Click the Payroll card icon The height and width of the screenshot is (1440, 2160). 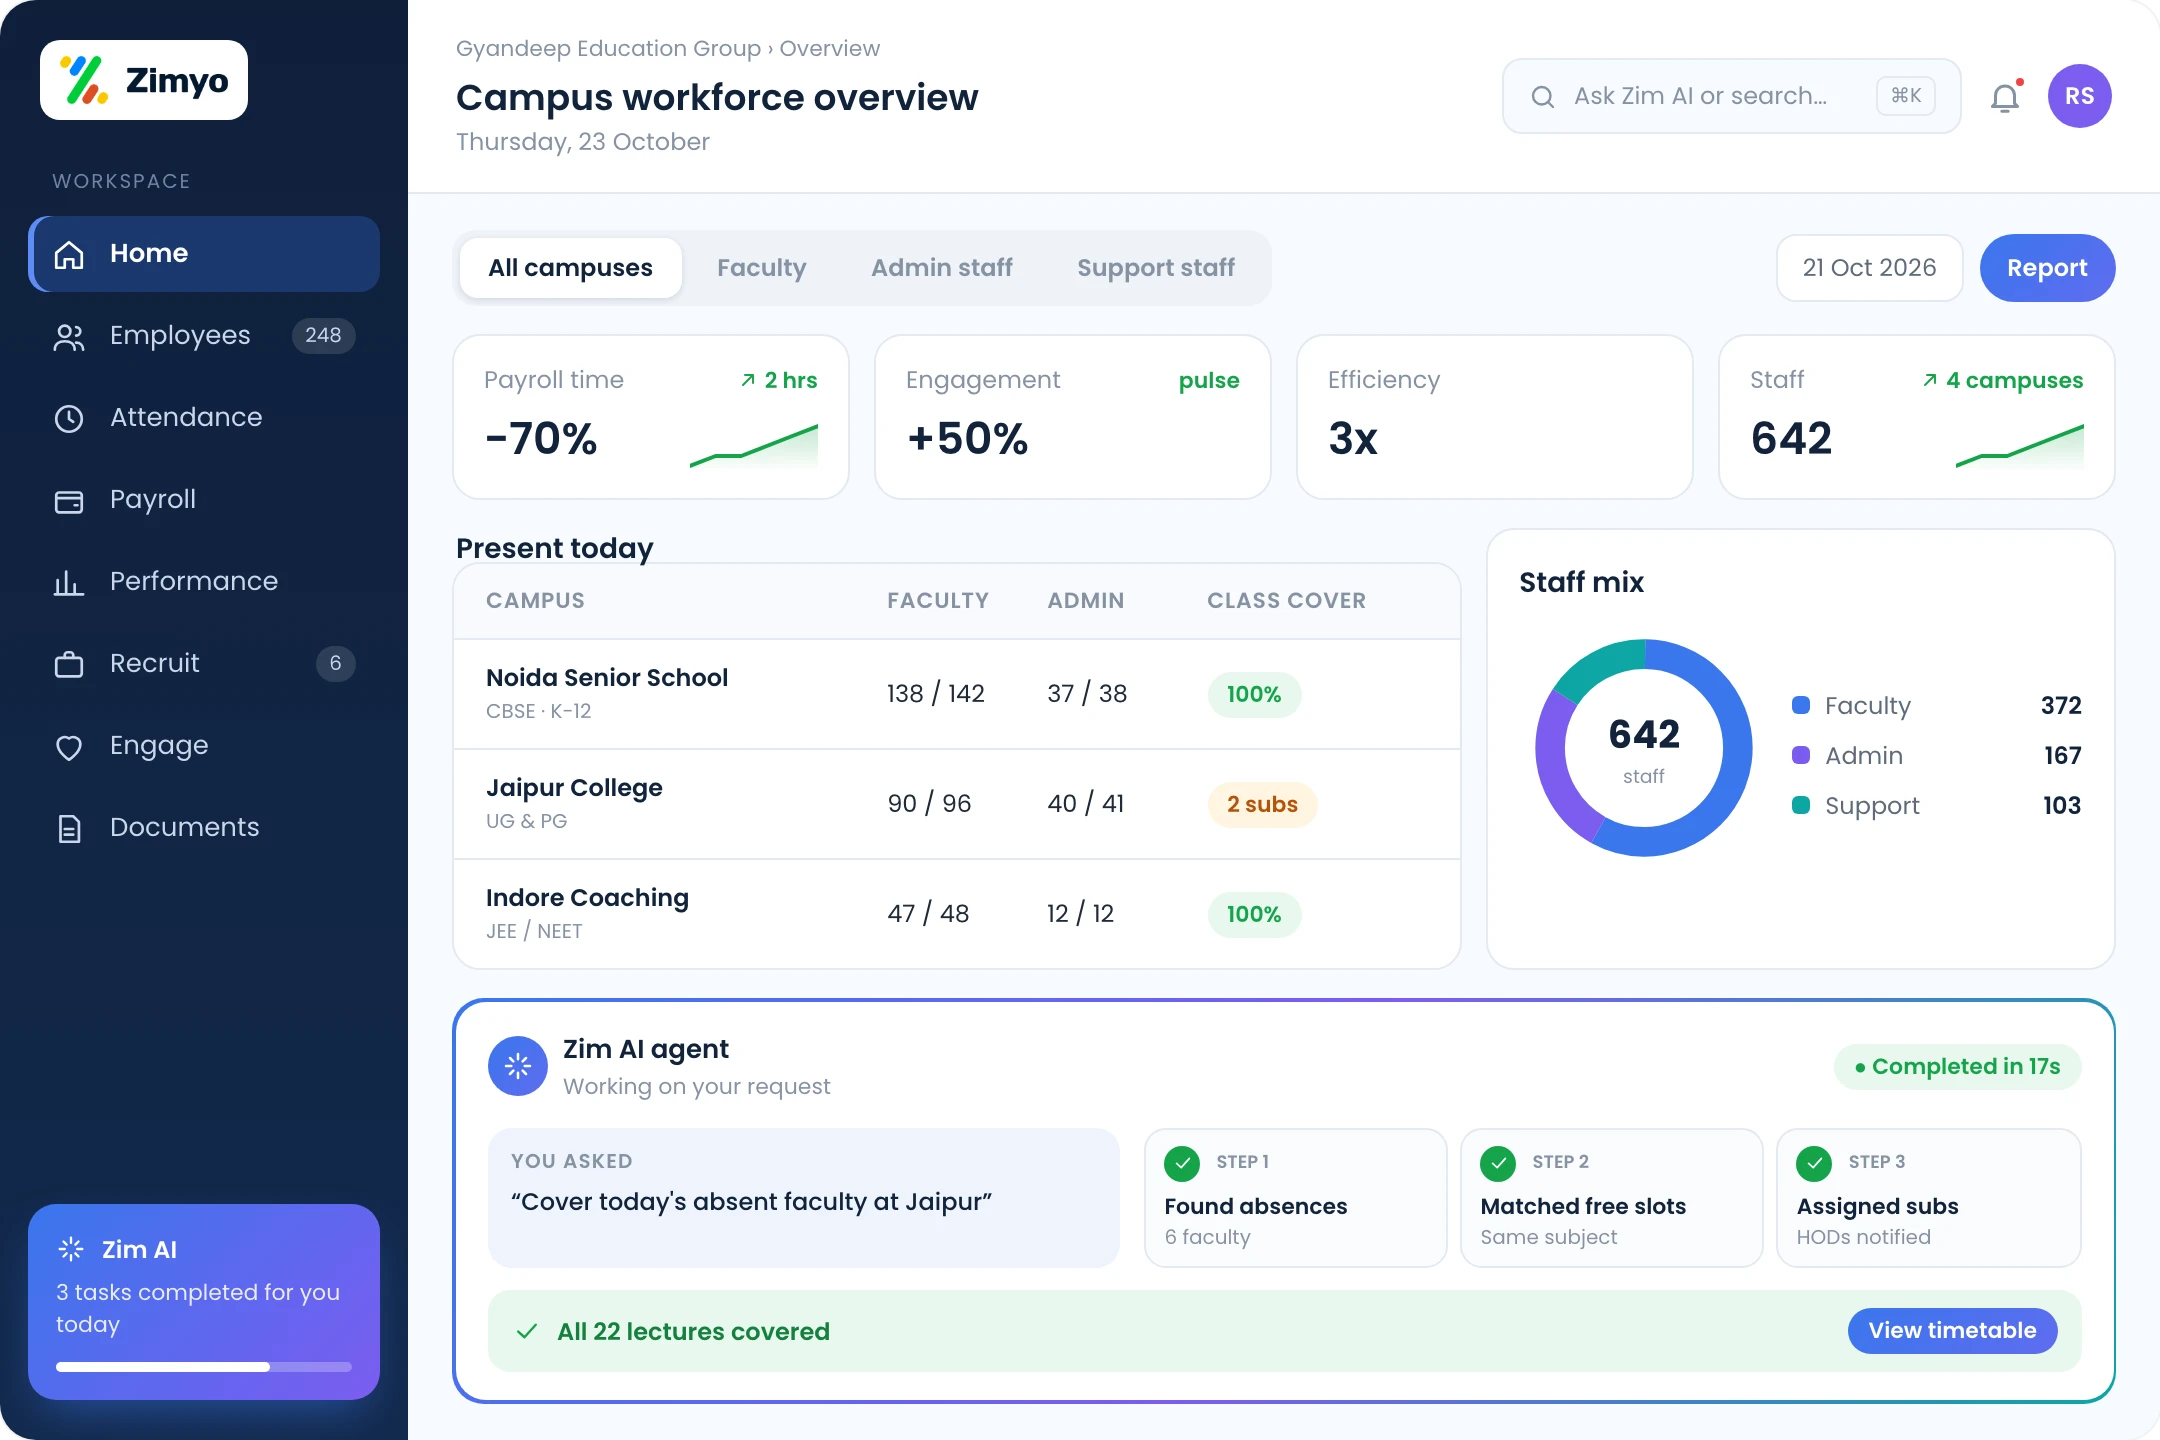click(x=69, y=501)
